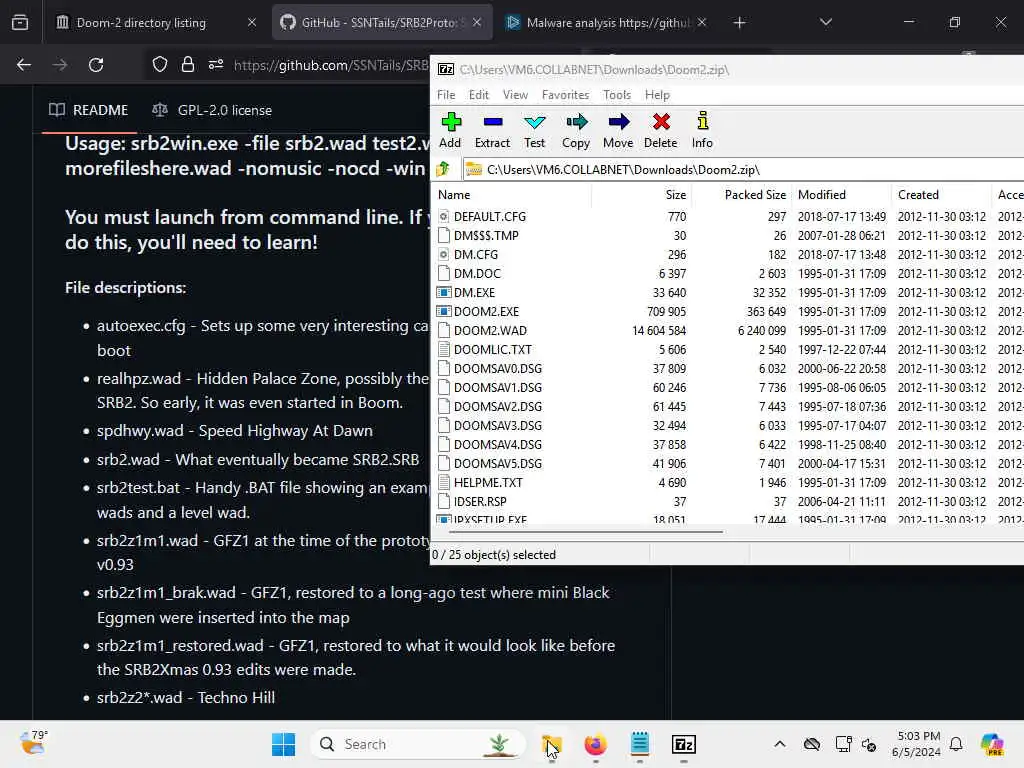
Task: Open the weather widget showing 79°
Action: point(34,743)
